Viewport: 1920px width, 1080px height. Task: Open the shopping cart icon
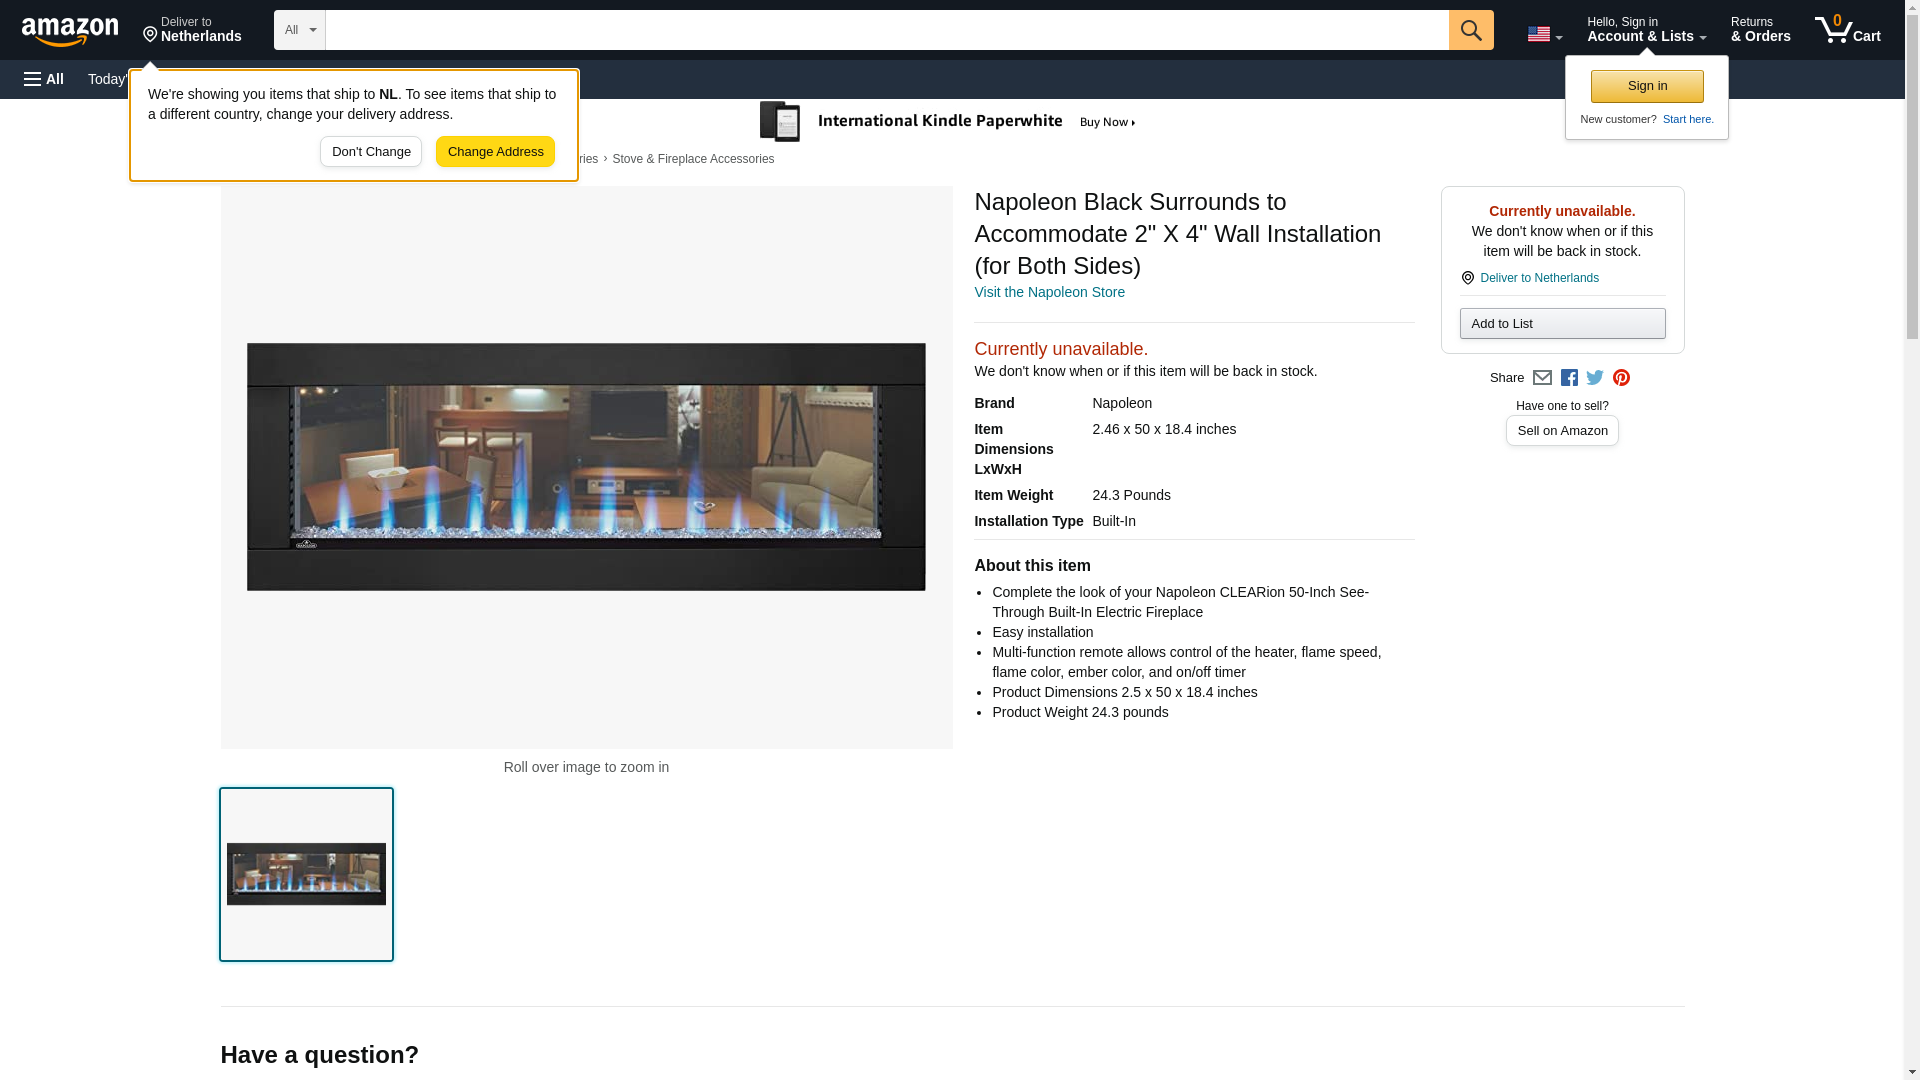coord(1847,30)
